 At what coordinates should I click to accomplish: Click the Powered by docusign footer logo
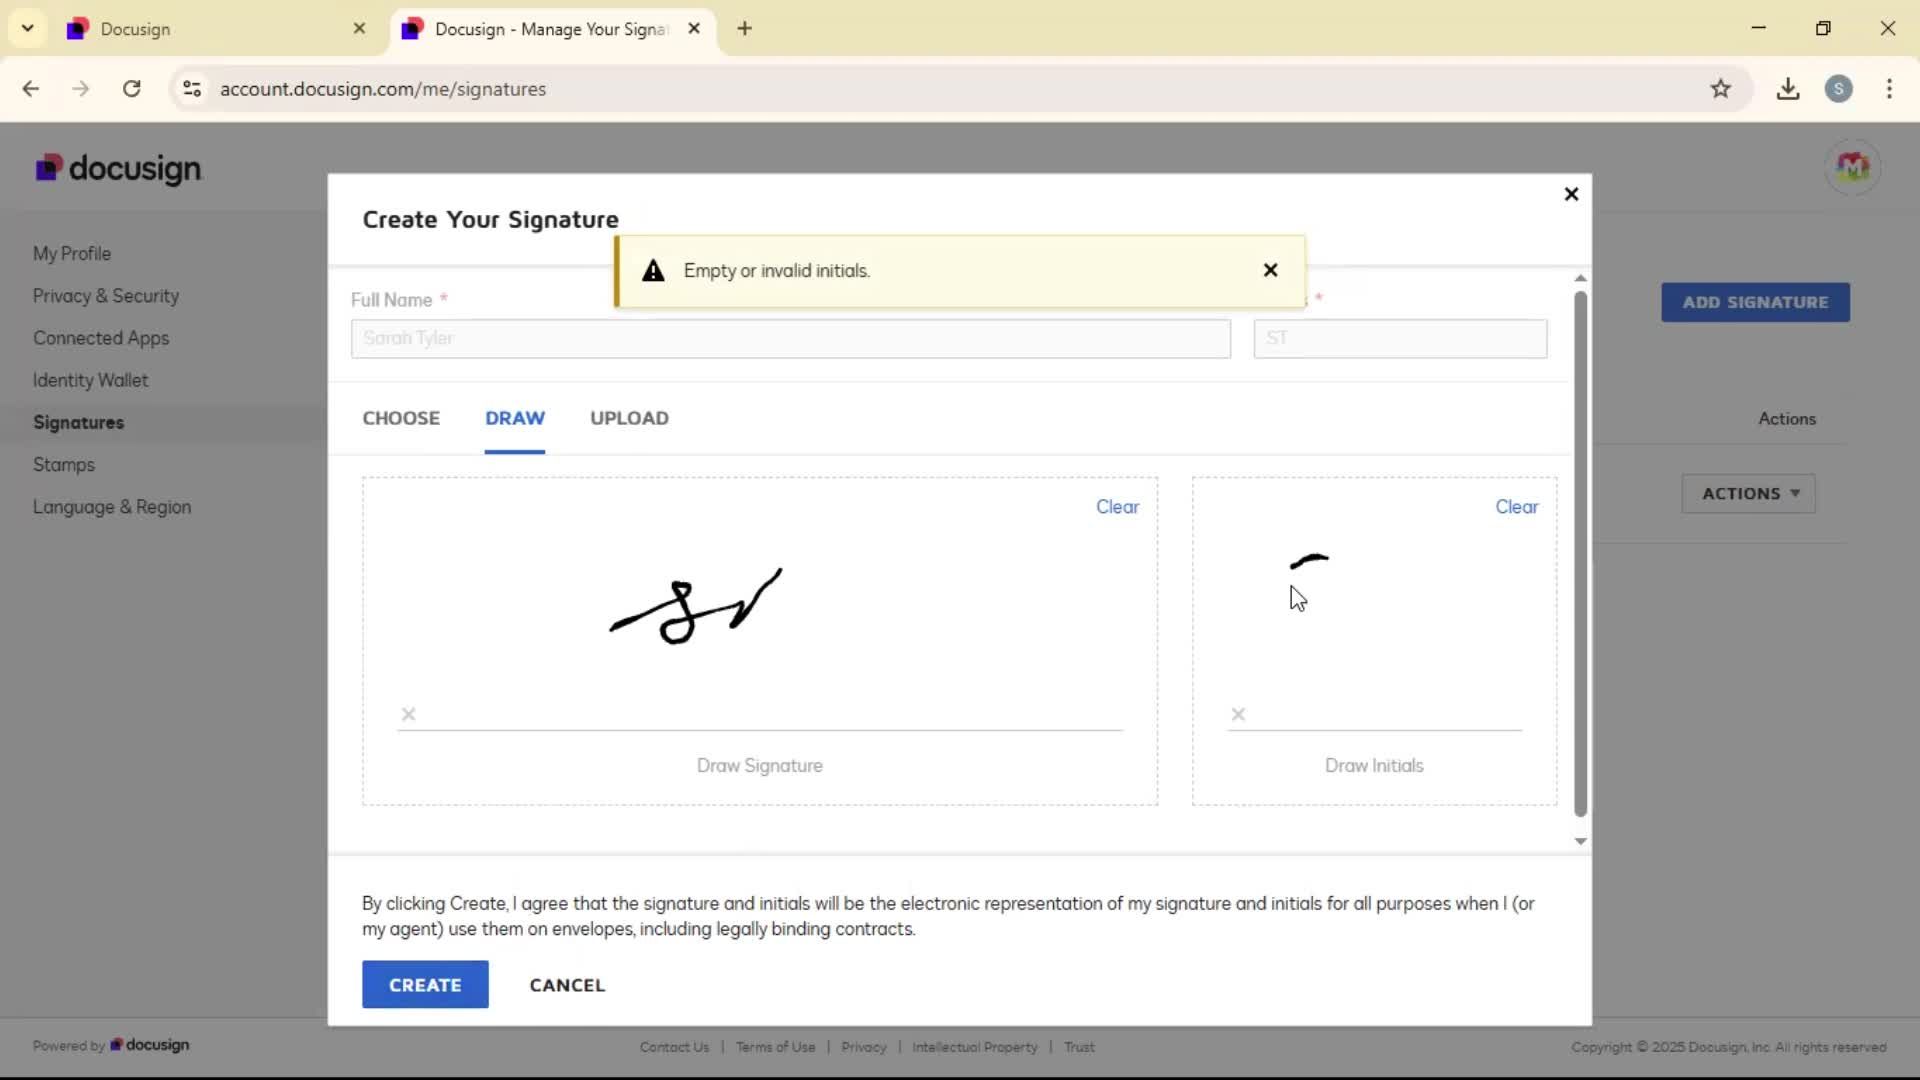click(111, 1045)
